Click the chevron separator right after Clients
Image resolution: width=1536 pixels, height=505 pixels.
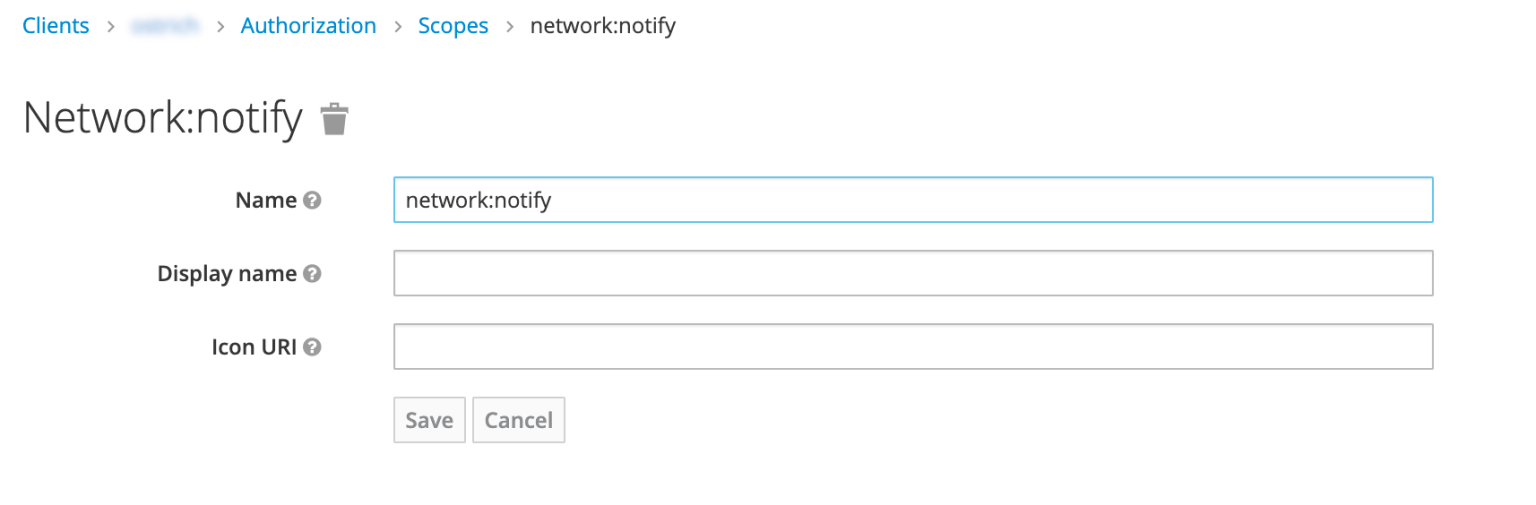(110, 26)
